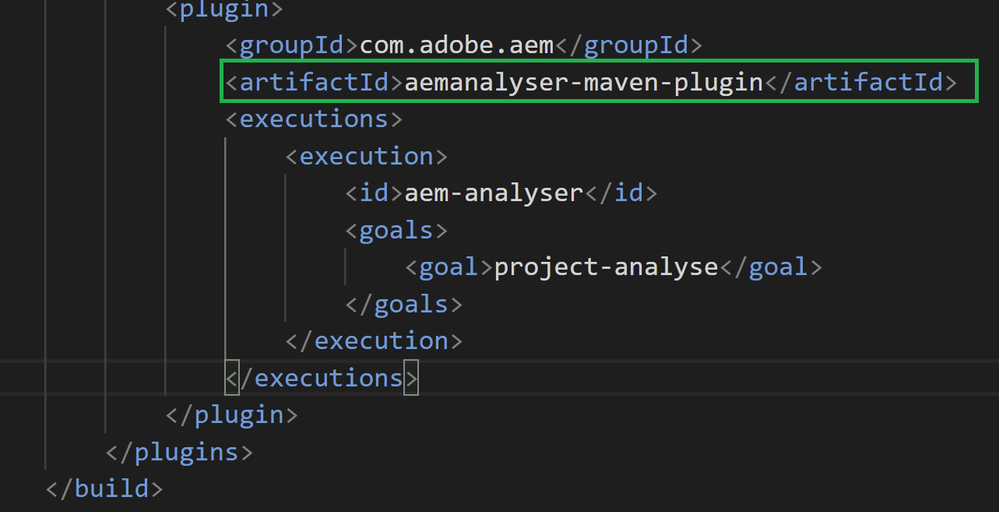Click the opening goal tag

coord(449,267)
